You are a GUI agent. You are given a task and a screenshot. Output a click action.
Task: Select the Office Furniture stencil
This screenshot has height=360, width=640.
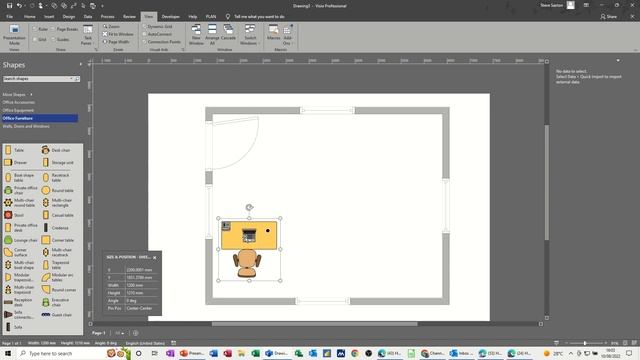[40, 118]
